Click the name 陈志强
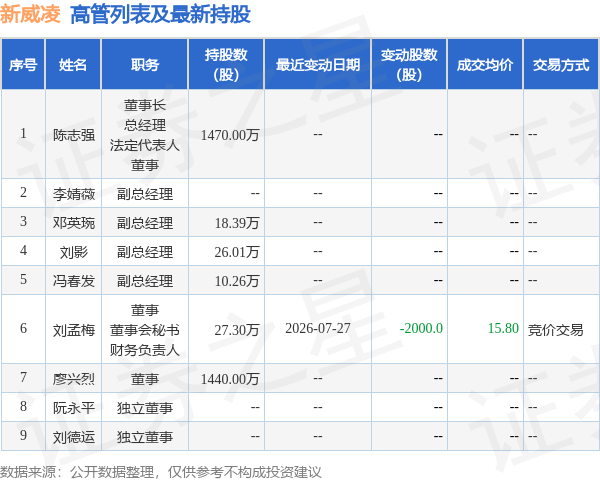Image resolution: width=600 pixels, height=481 pixels. click(73, 135)
